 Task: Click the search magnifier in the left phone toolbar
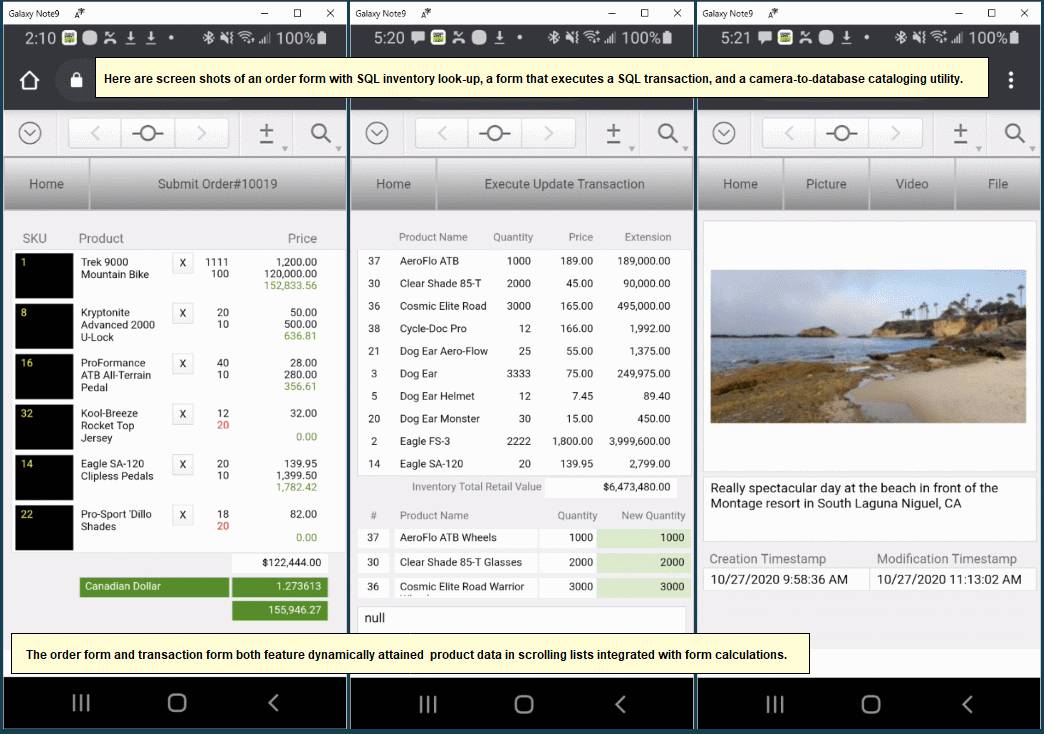click(x=321, y=134)
